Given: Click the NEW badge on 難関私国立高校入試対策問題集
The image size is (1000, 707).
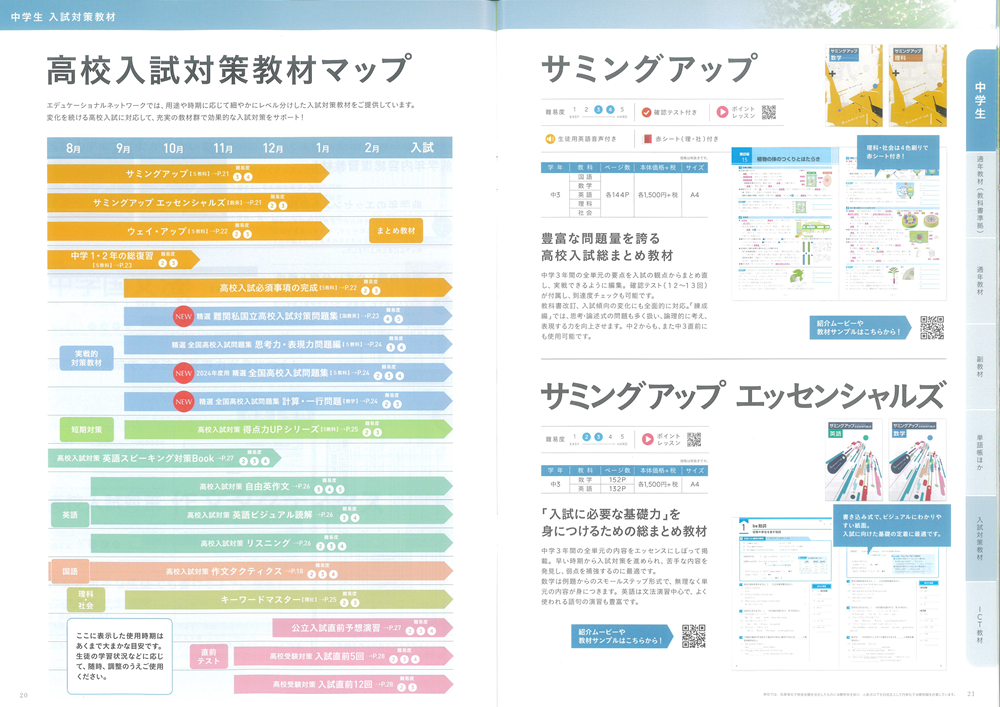Looking at the screenshot, I should (x=183, y=316).
